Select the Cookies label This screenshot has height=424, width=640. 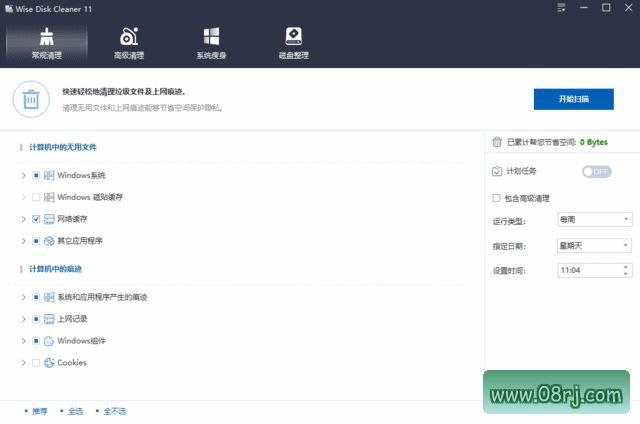pos(72,362)
